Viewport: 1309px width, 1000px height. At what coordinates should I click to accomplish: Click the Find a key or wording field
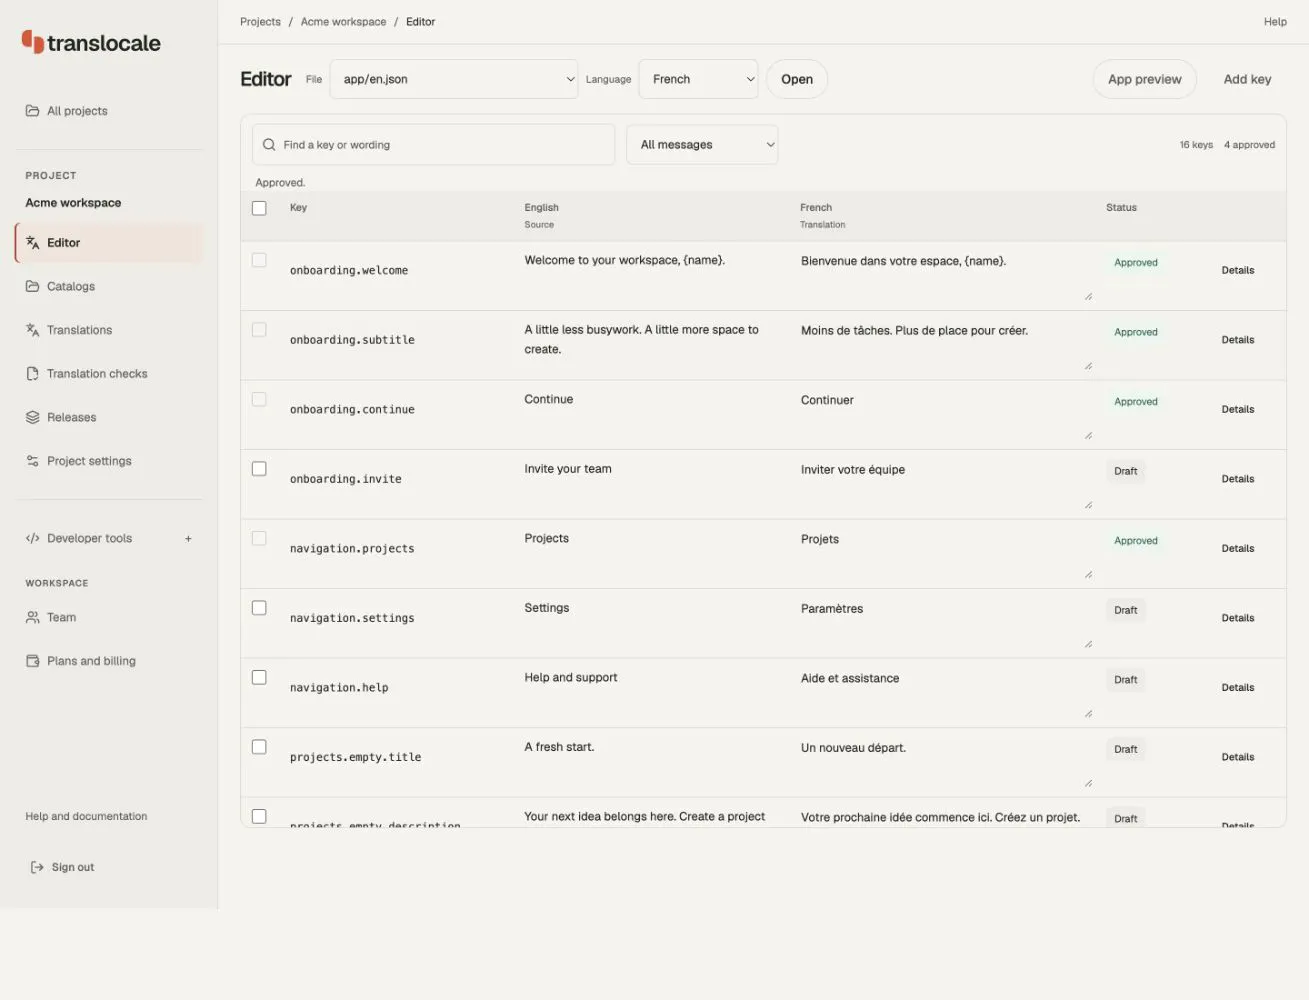(434, 145)
